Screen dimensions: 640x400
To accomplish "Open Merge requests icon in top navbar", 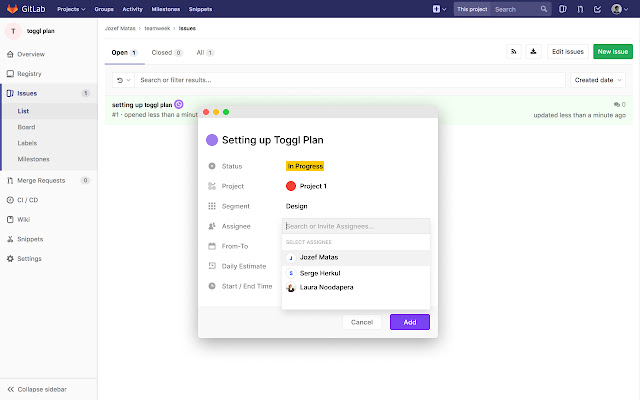I will [x=580, y=9].
